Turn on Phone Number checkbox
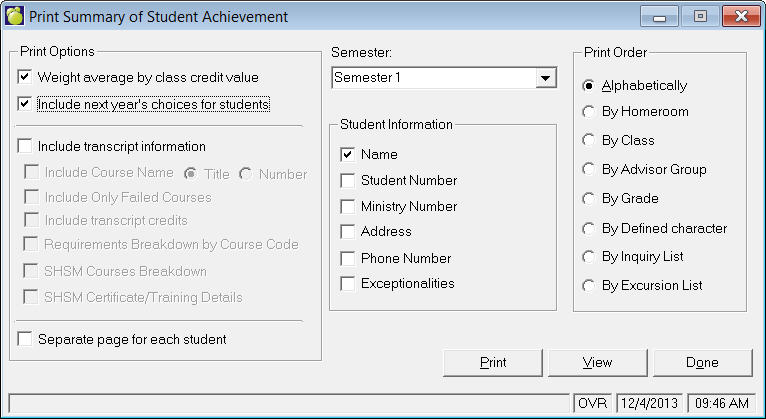Image resolution: width=766 pixels, height=419 pixels. click(x=347, y=259)
